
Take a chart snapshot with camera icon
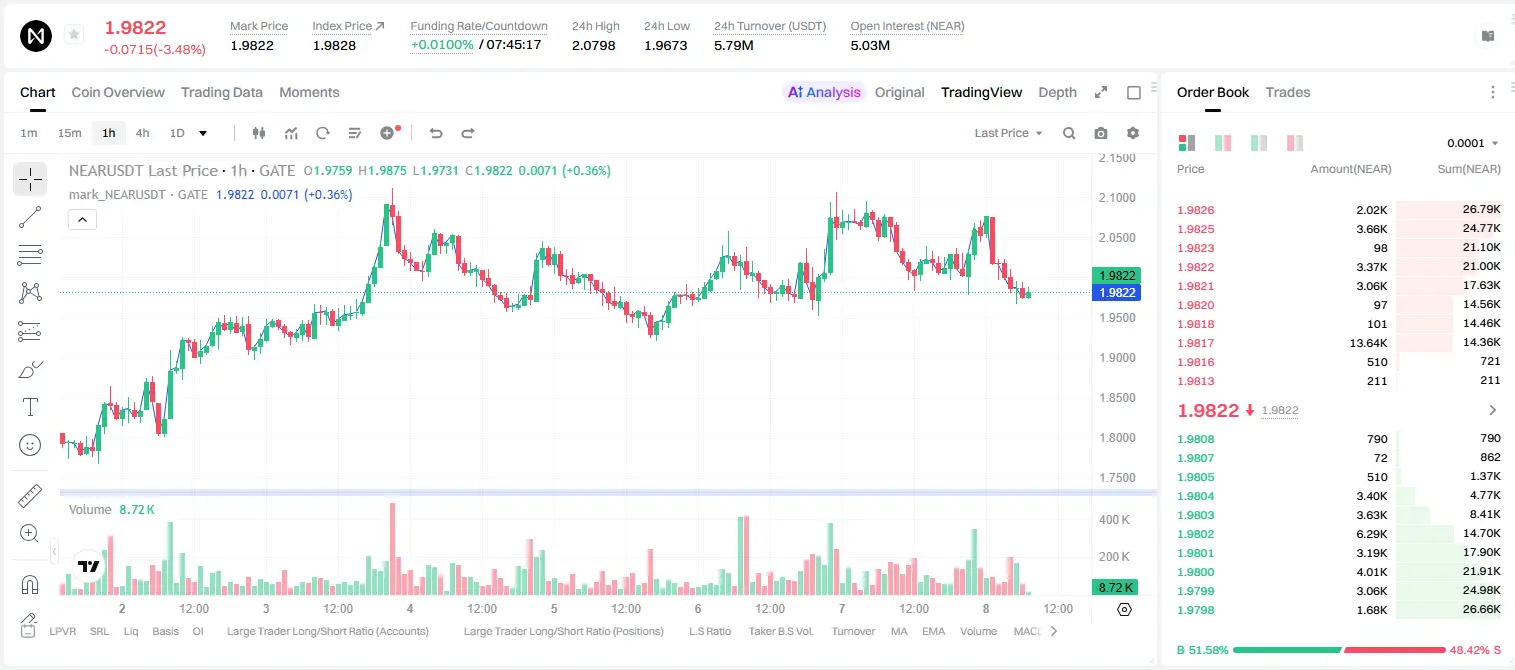pyautogui.click(x=1101, y=133)
